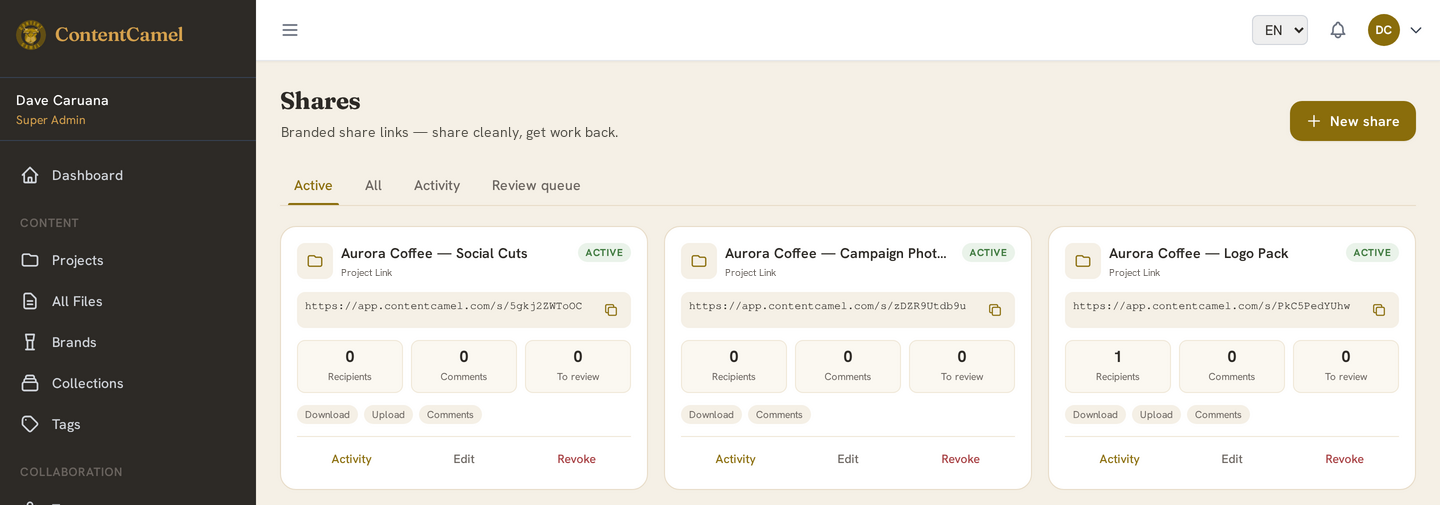Click Download chip on Campaign Photos card
The width and height of the screenshot is (1440, 505).
click(x=711, y=414)
